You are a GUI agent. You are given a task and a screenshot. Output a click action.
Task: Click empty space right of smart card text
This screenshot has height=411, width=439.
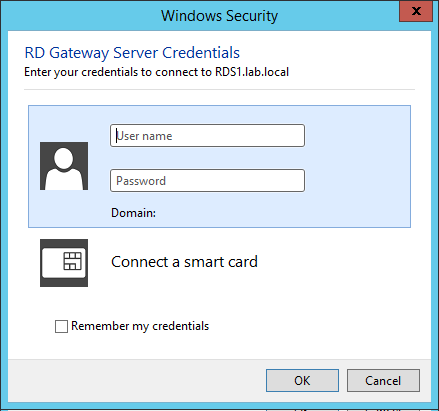tap(333, 263)
